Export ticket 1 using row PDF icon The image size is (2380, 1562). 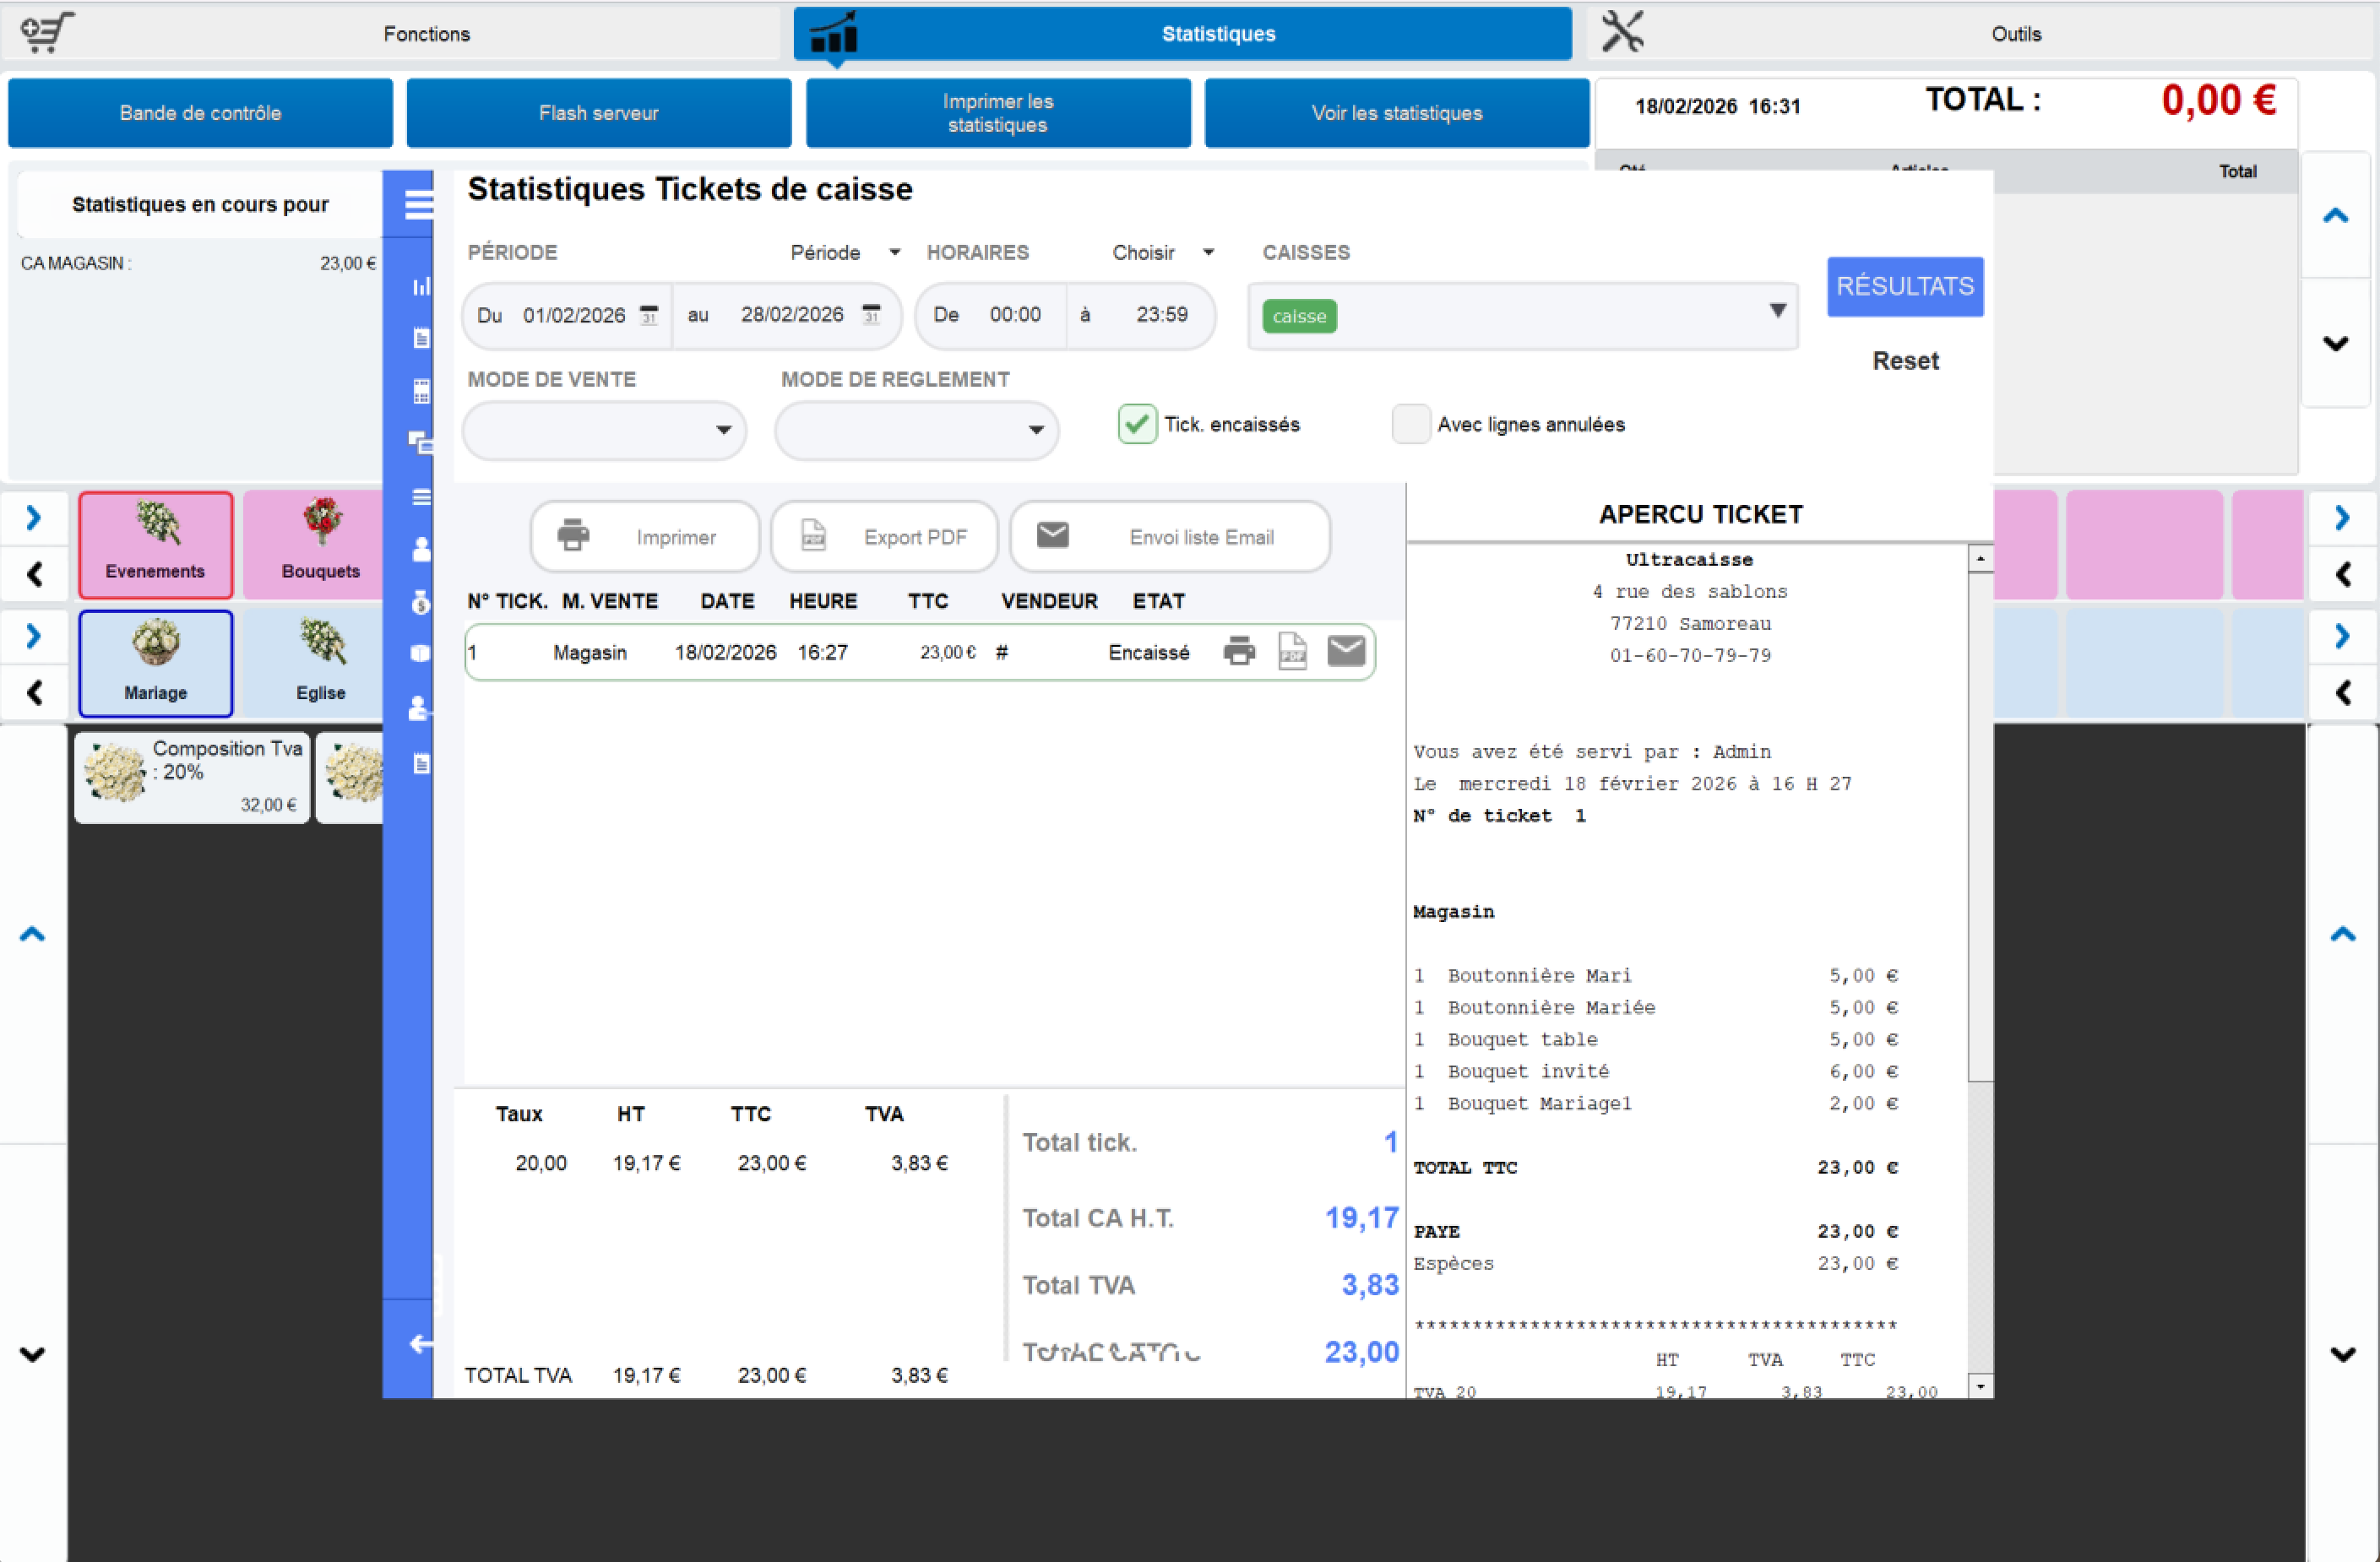(x=1292, y=652)
